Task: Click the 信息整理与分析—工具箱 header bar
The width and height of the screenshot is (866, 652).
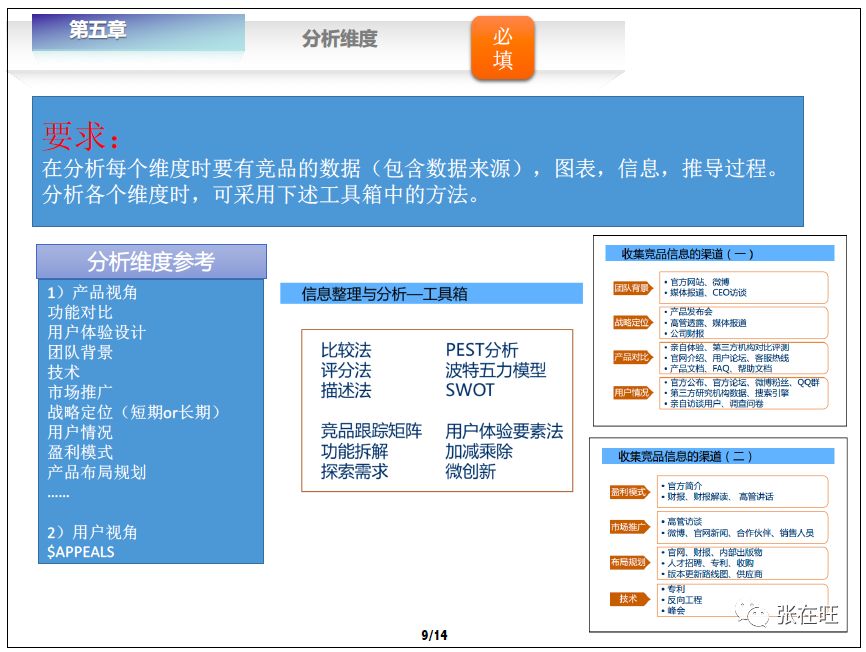Action: [431, 294]
